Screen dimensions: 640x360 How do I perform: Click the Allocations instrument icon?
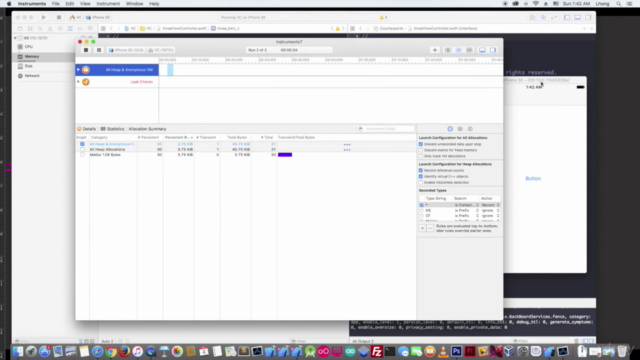click(x=86, y=70)
